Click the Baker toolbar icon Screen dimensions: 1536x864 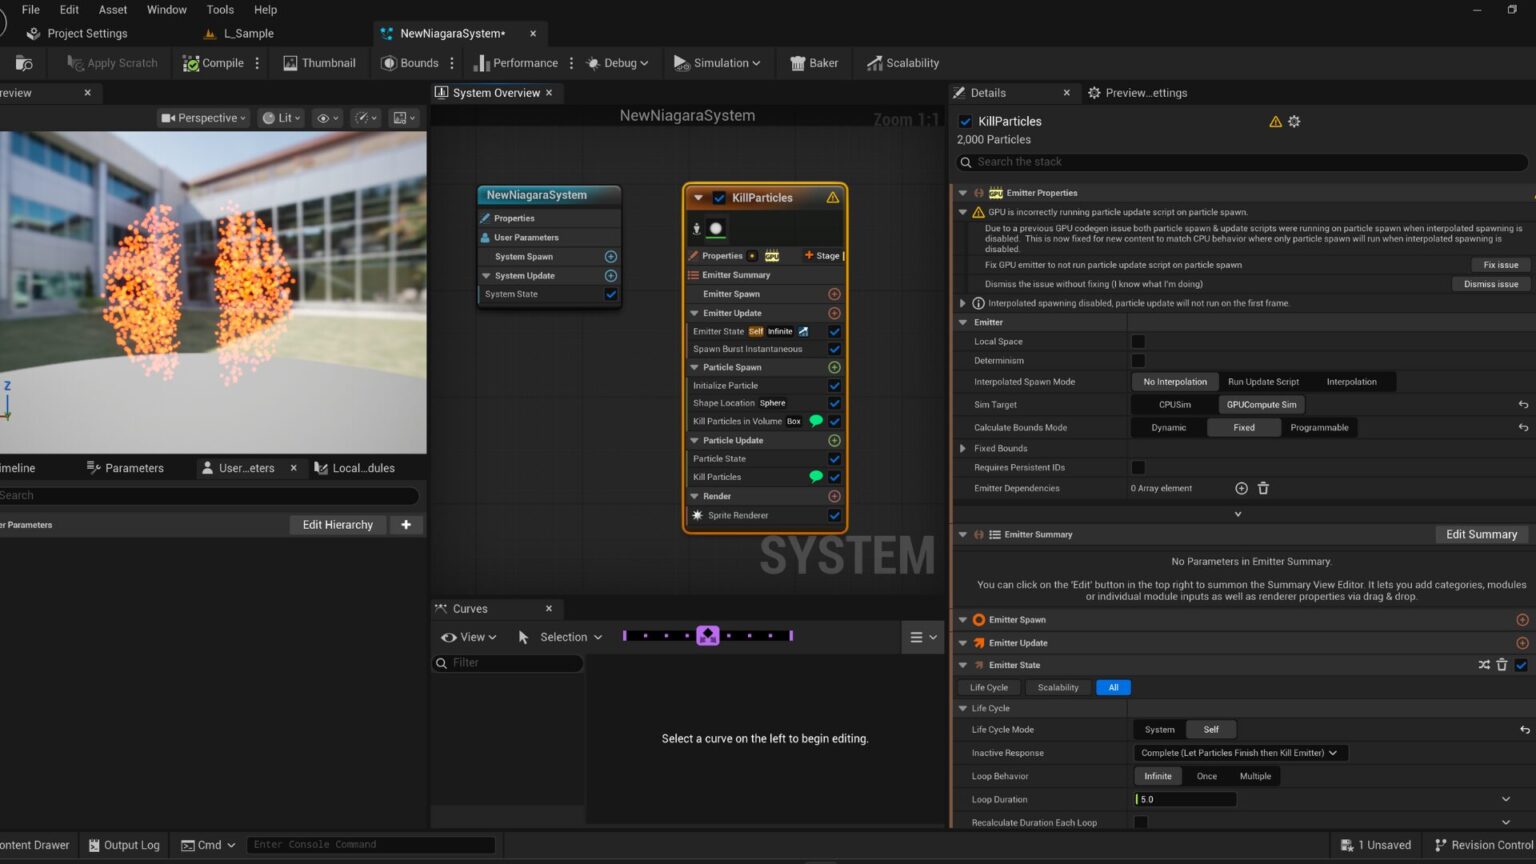(813, 62)
